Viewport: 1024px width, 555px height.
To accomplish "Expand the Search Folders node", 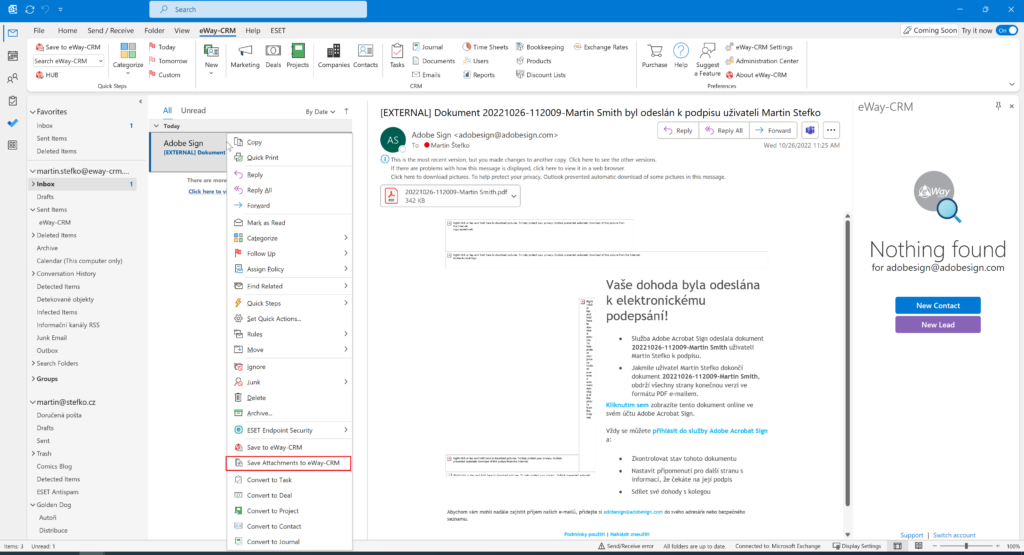I will point(33,363).
